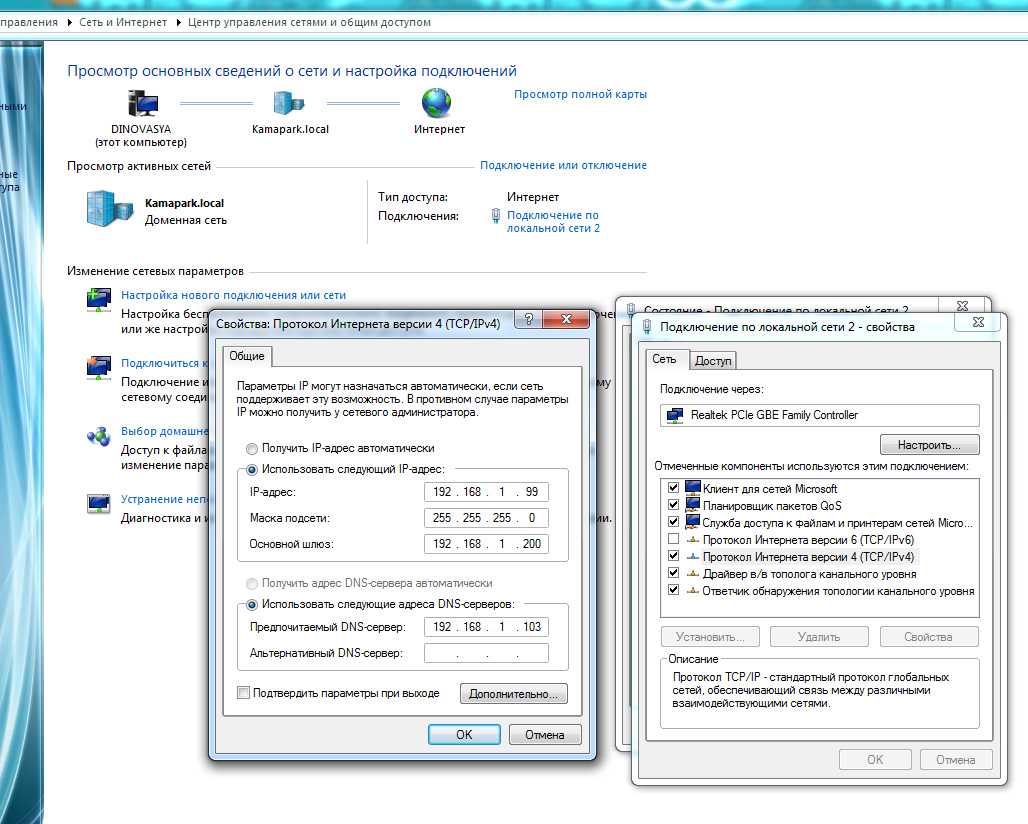Select 'Использовать следующие адреса DNS-серверов' radio button
Image resolution: width=1028 pixels, height=824 pixels.
coord(252,605)
